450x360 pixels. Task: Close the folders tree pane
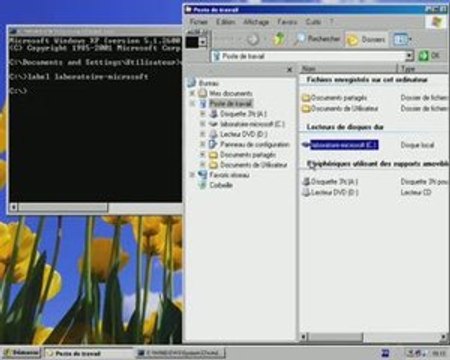click(x=290, y=69)
